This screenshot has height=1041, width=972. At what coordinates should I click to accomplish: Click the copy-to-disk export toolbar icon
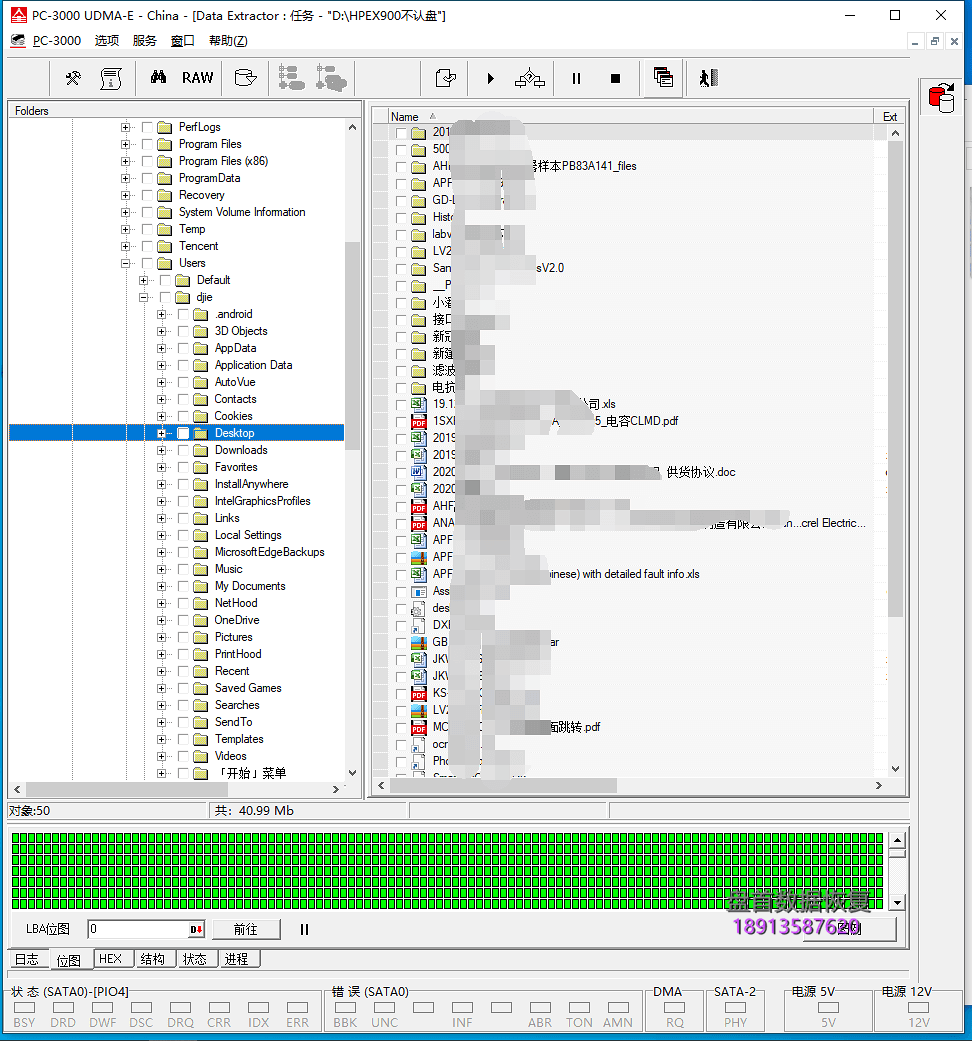[446, 78]
